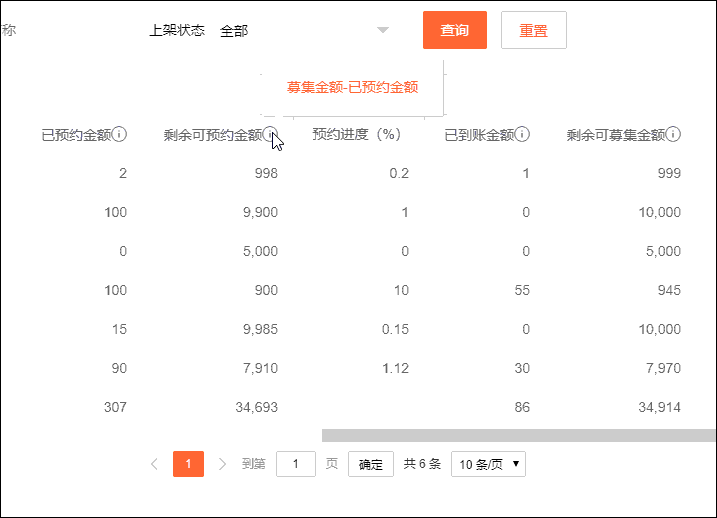
Task: Focus the 到第 page number input
Action: click(x=295, y=464)
